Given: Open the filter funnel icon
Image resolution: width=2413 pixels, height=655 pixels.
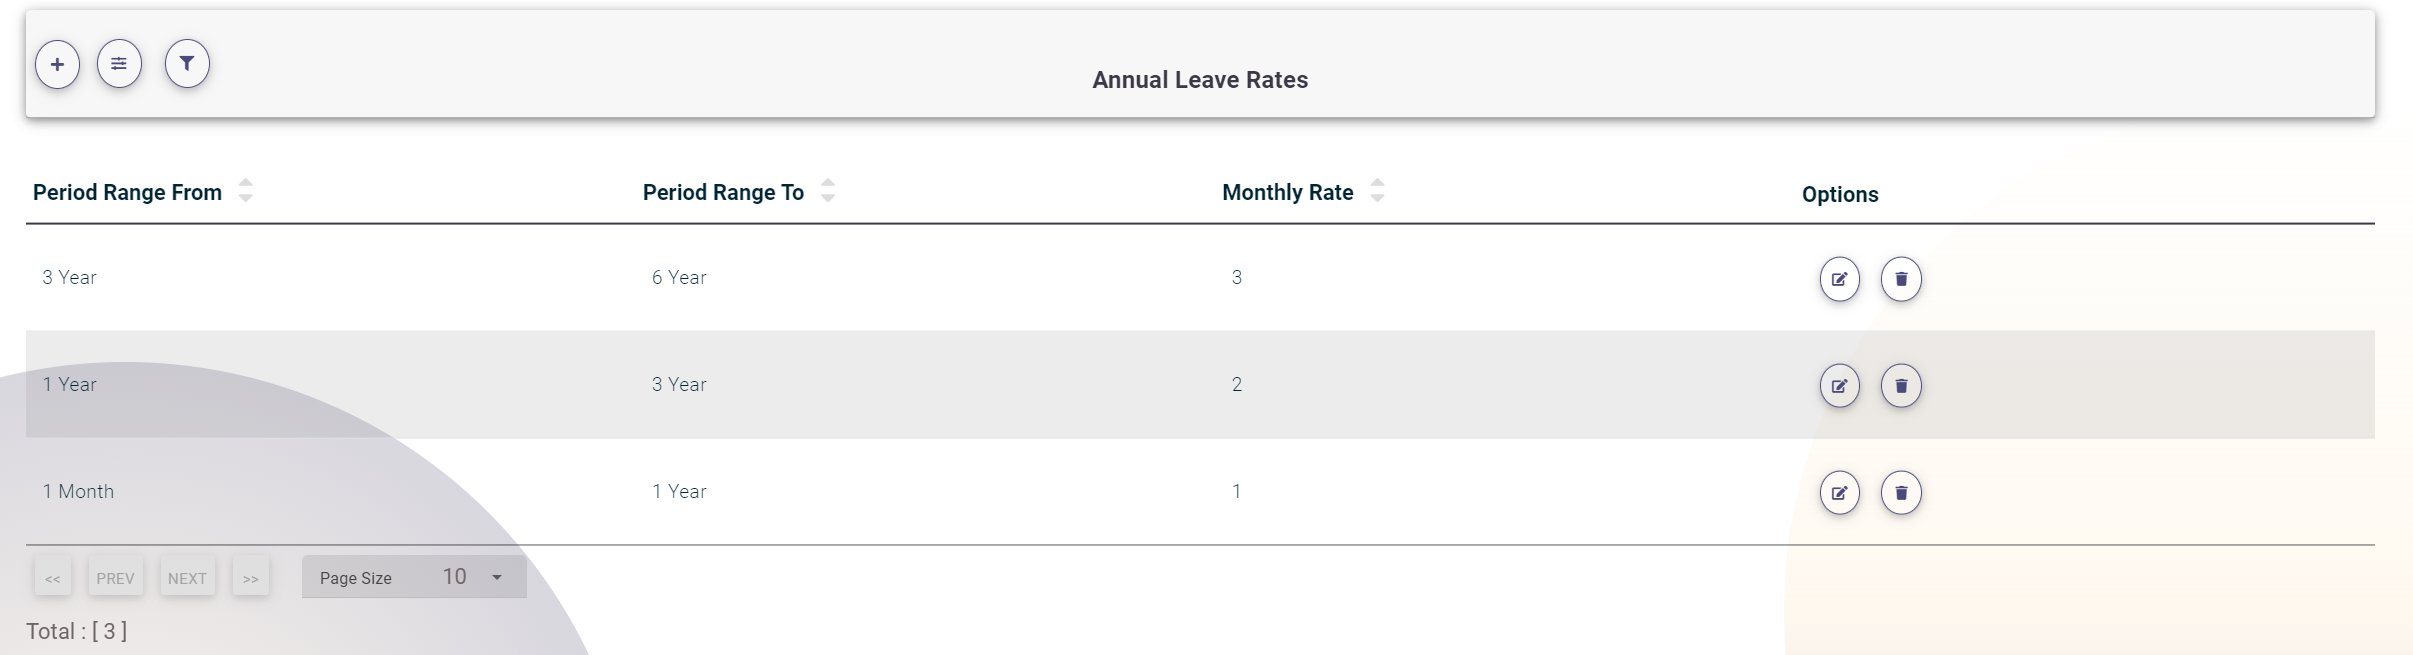Looking at the screenshot, I should point(188,63).
